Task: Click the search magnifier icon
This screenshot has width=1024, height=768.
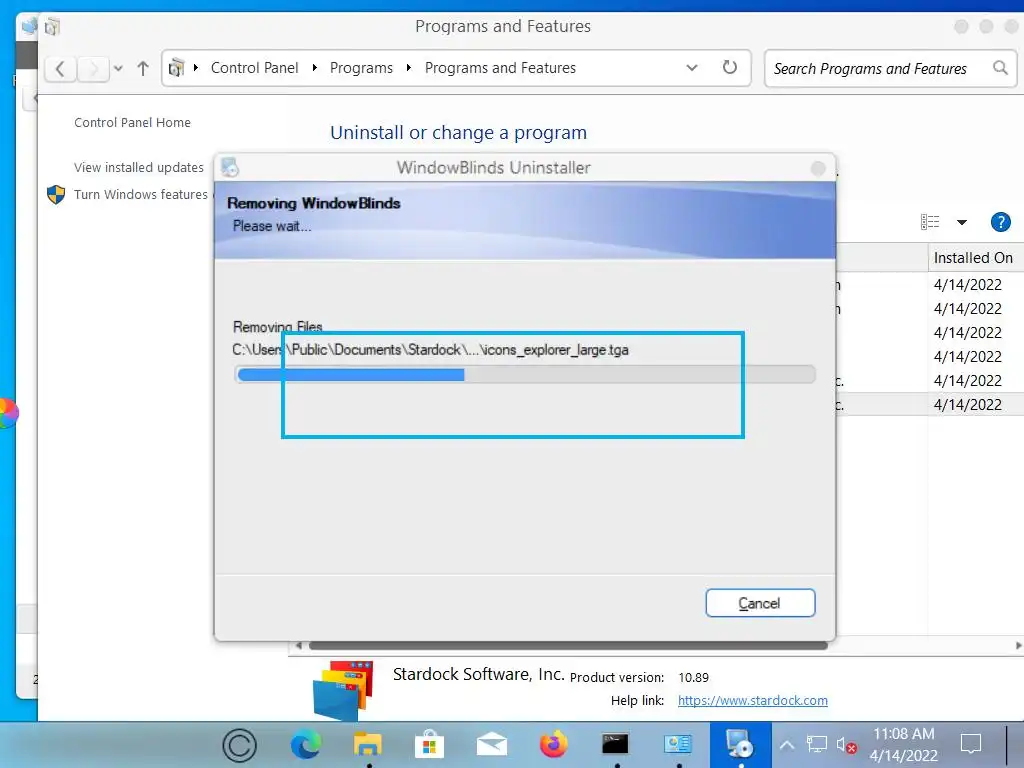Action: (1000, 67)
